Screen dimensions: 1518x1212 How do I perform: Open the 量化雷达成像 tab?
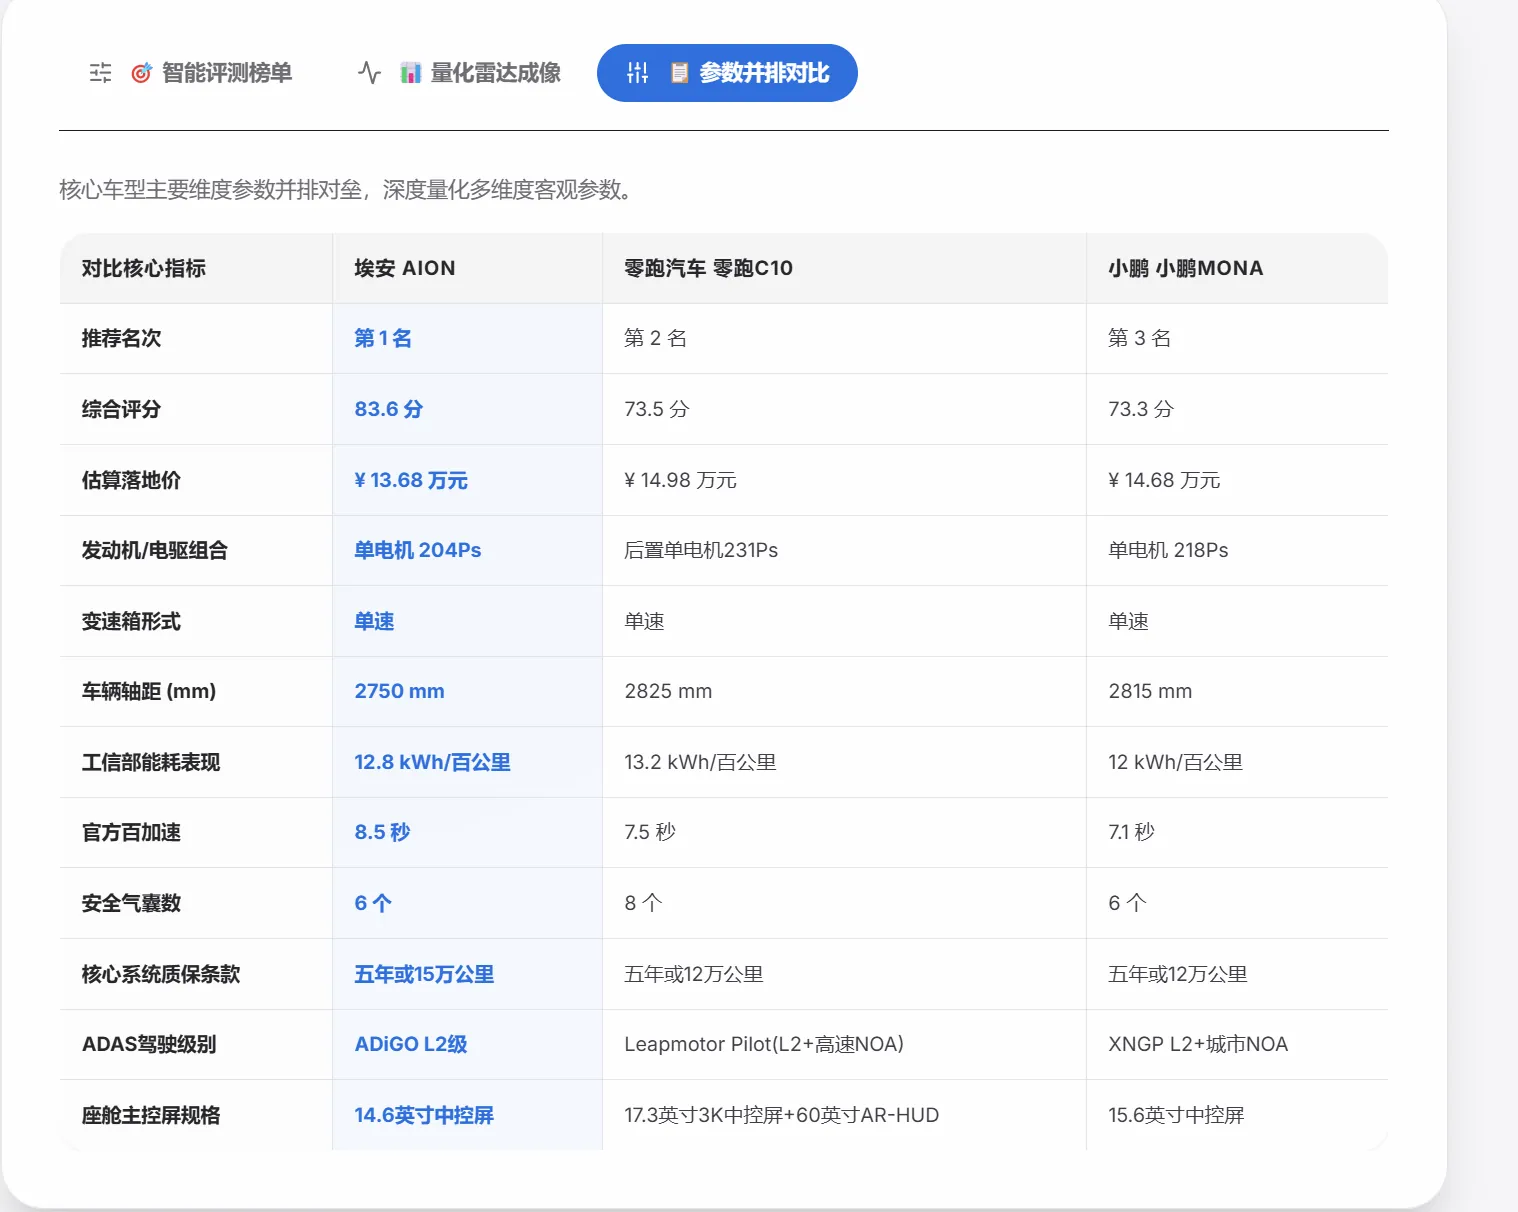pyautogui.click(x=459, y=73)
